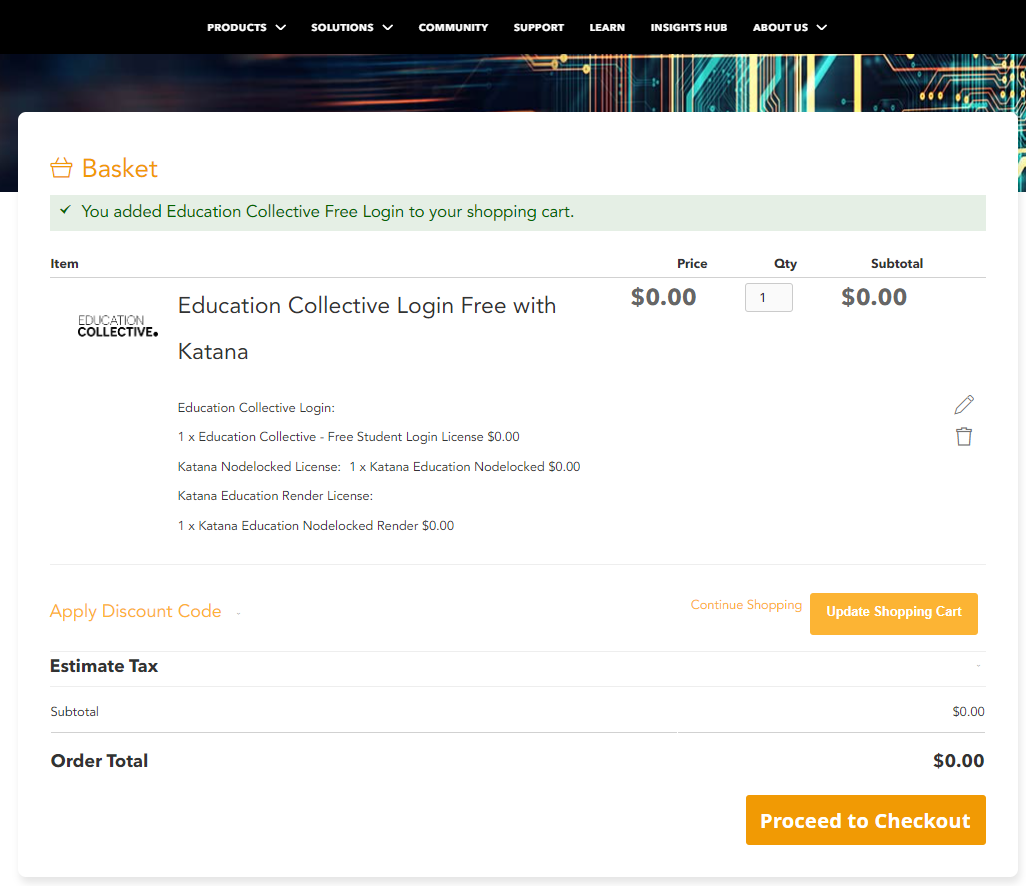The height and width of the screenshot is (886, 1026).
Task: Open the Solutions dropdown menu
Action: coord(351,27)
